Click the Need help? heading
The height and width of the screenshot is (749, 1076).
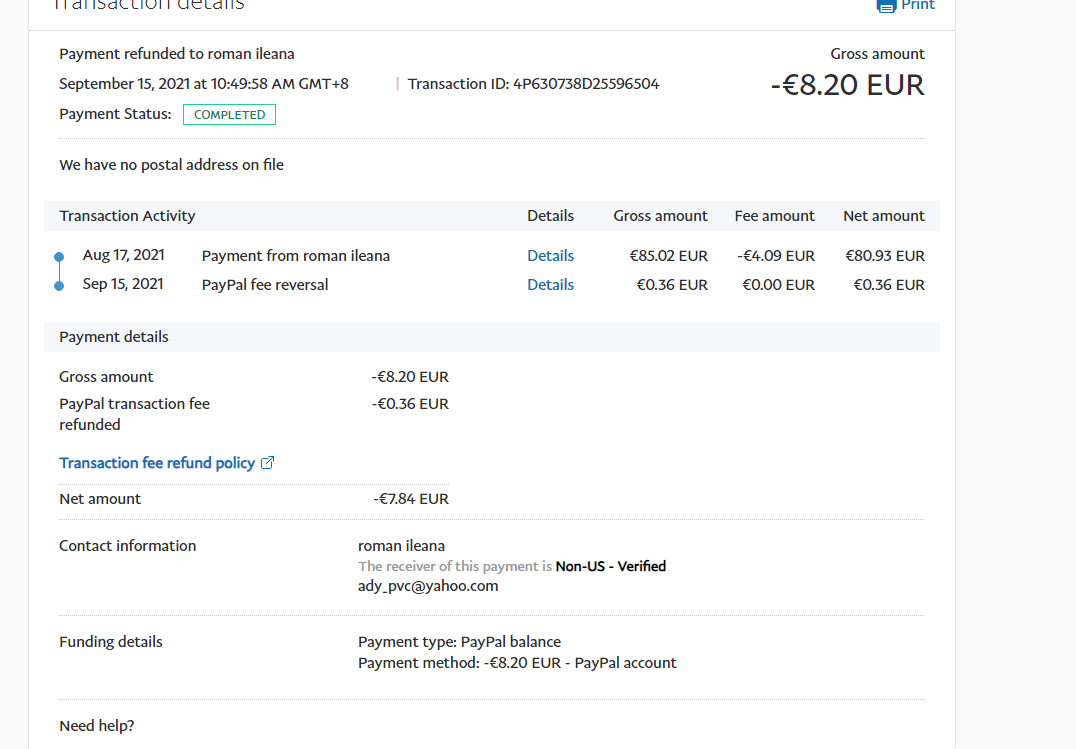pos(97,726)
